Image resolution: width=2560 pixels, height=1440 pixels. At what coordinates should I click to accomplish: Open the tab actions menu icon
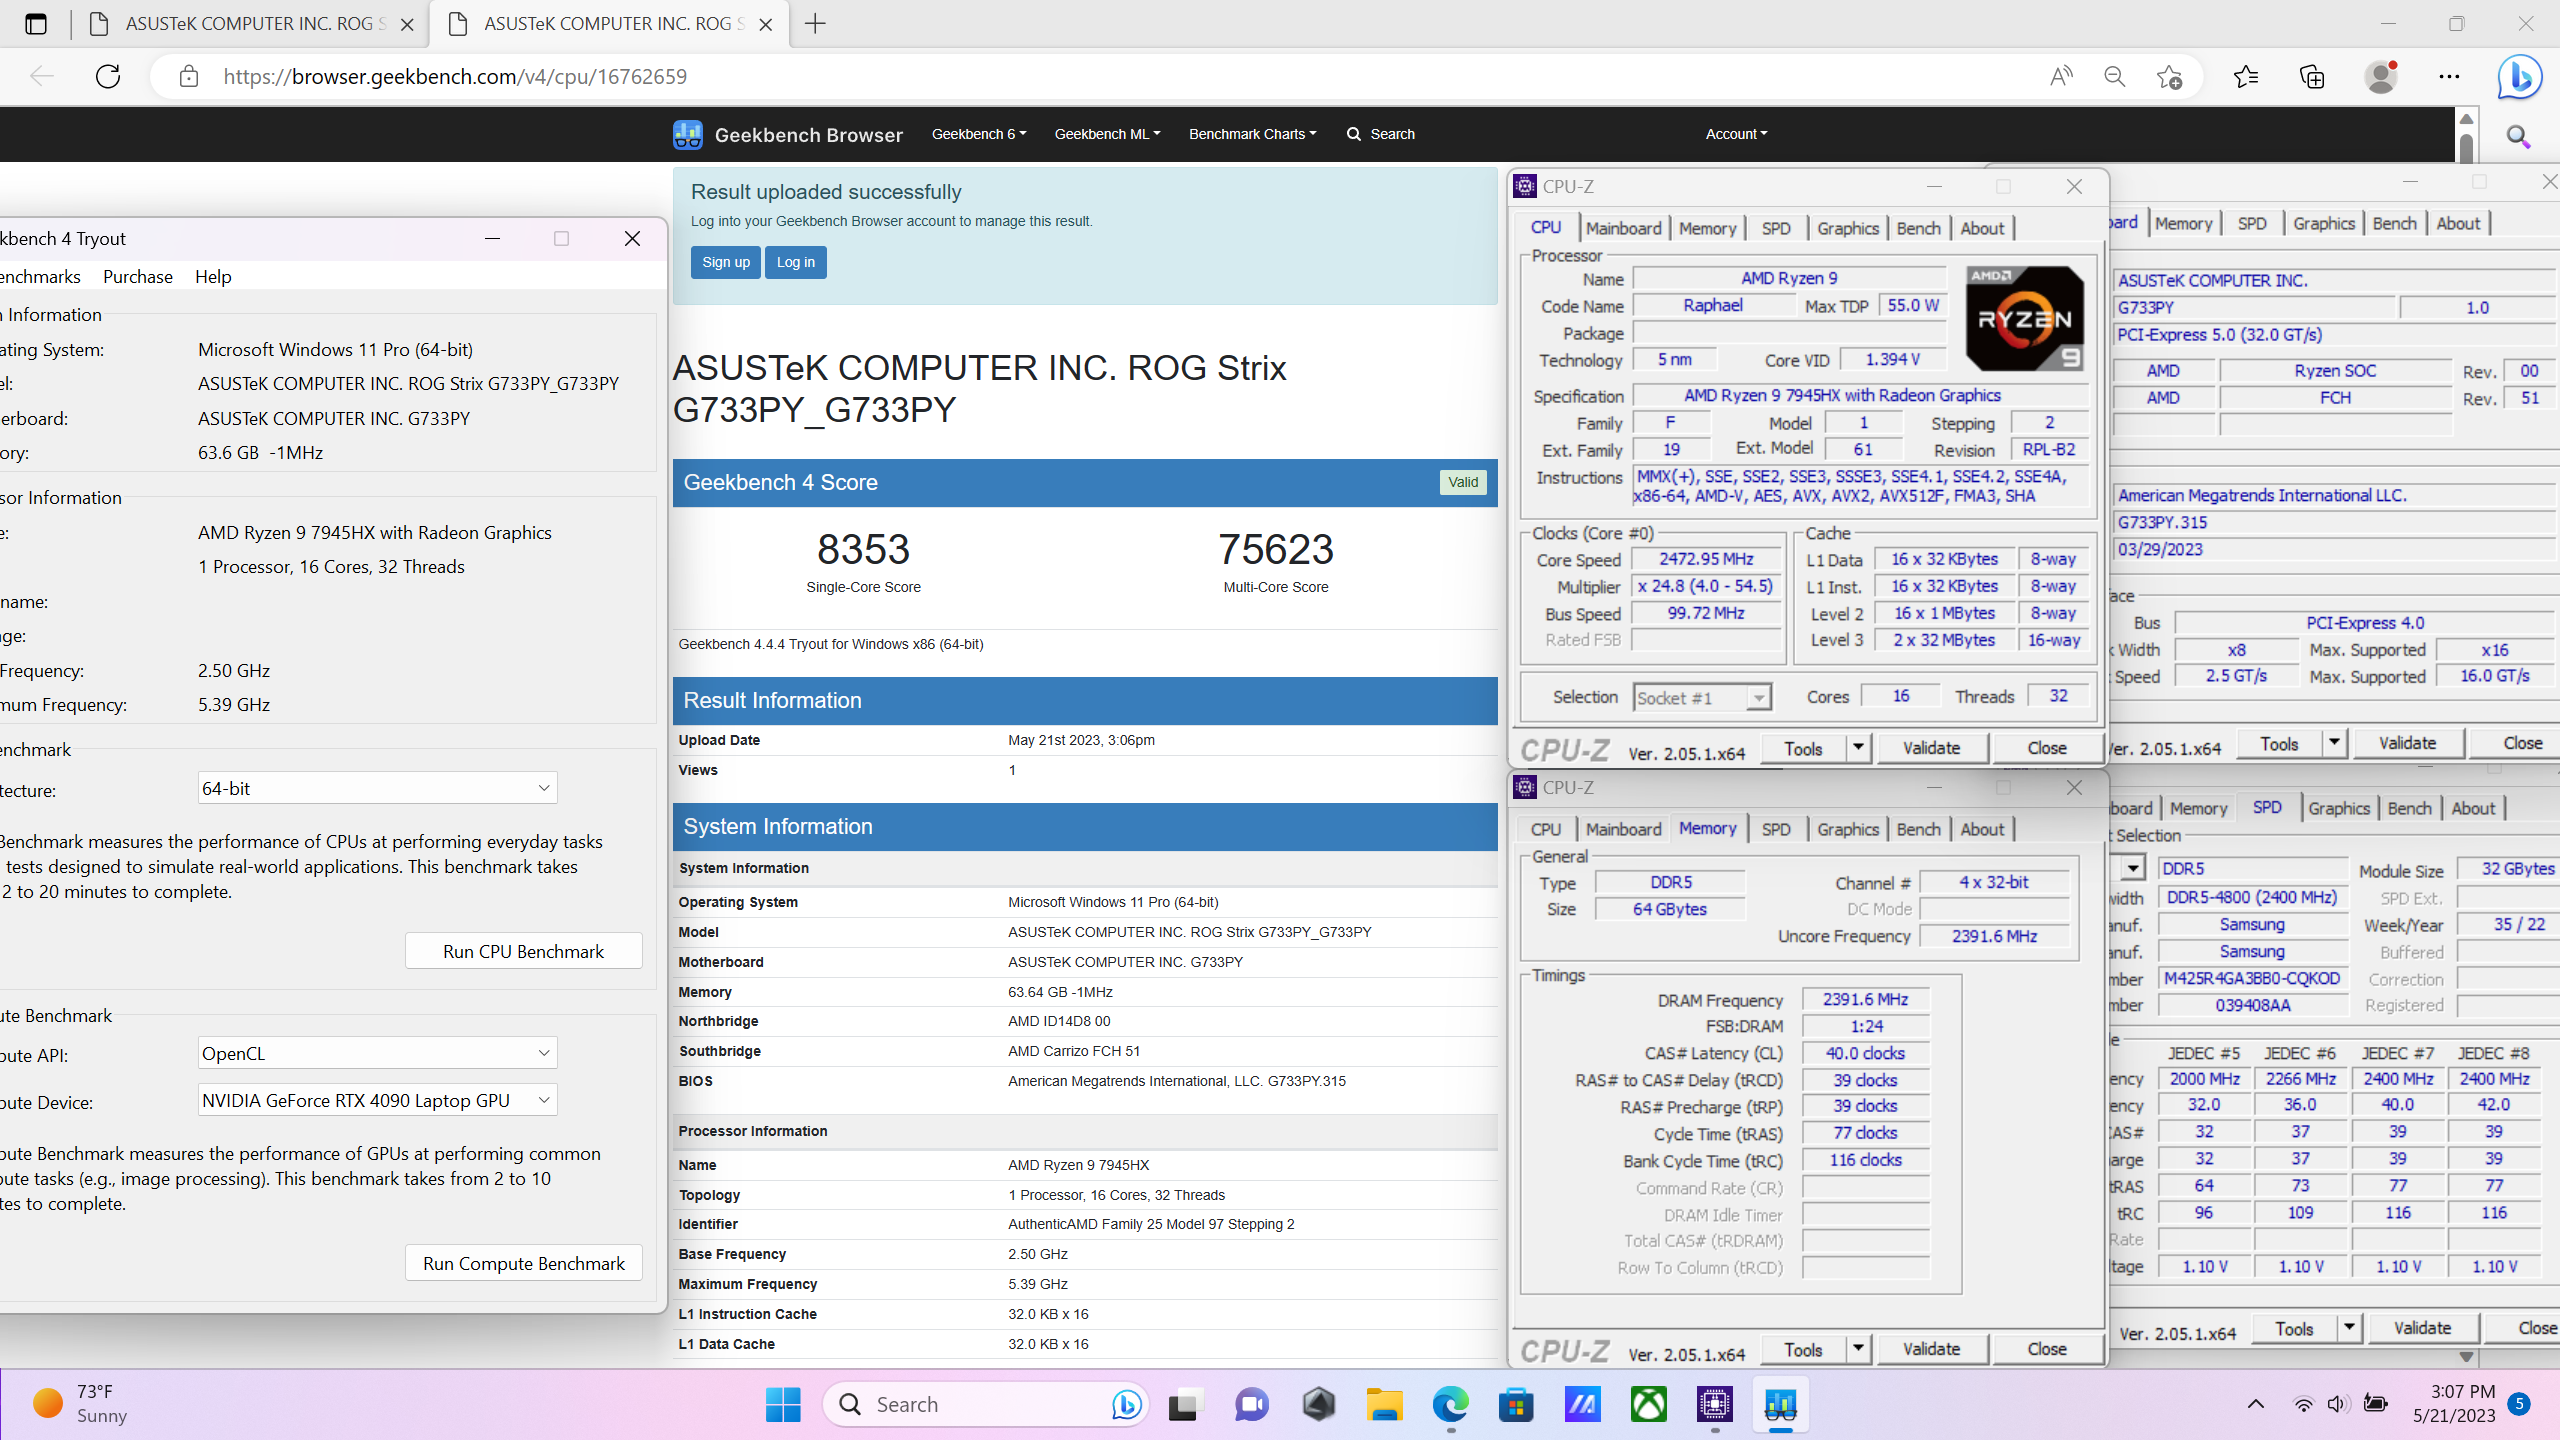[x=36, y=23]
